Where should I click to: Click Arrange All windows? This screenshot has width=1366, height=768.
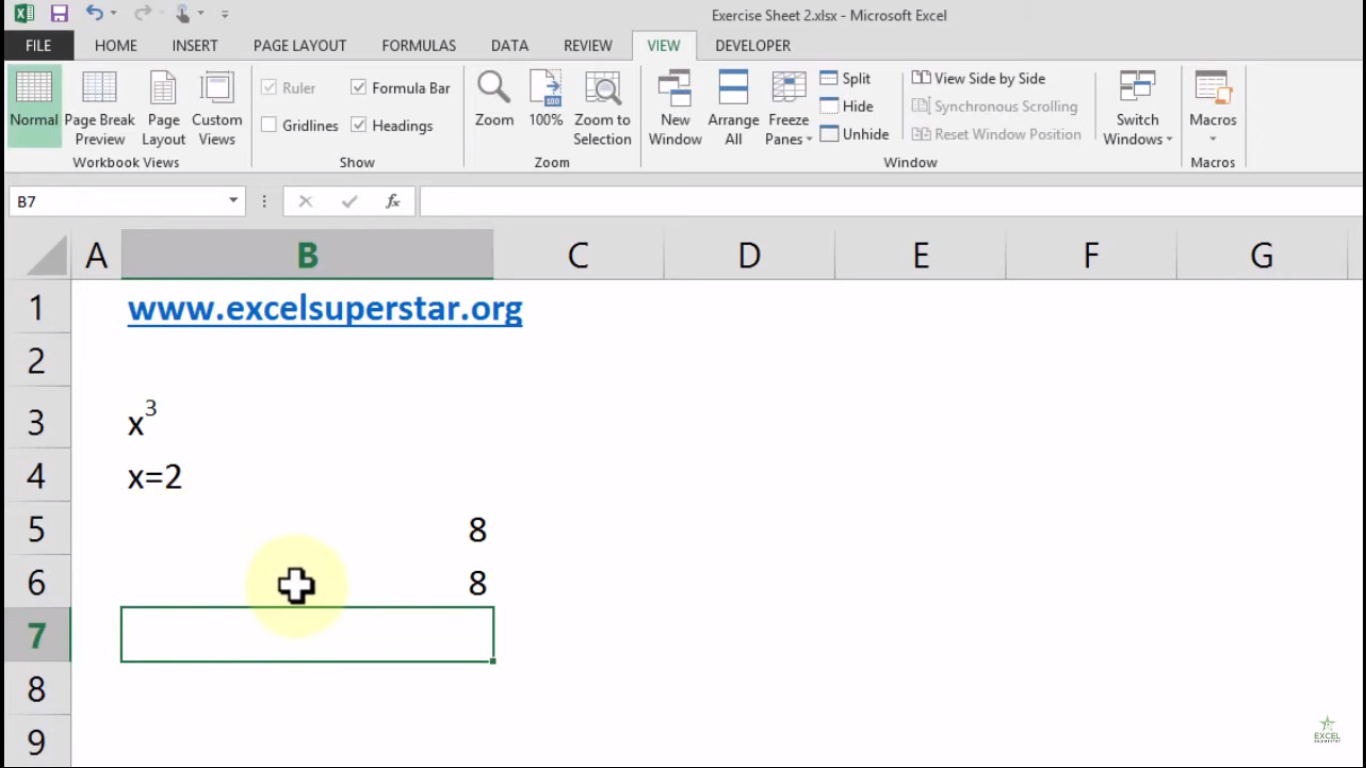click(x=733, y=107)
